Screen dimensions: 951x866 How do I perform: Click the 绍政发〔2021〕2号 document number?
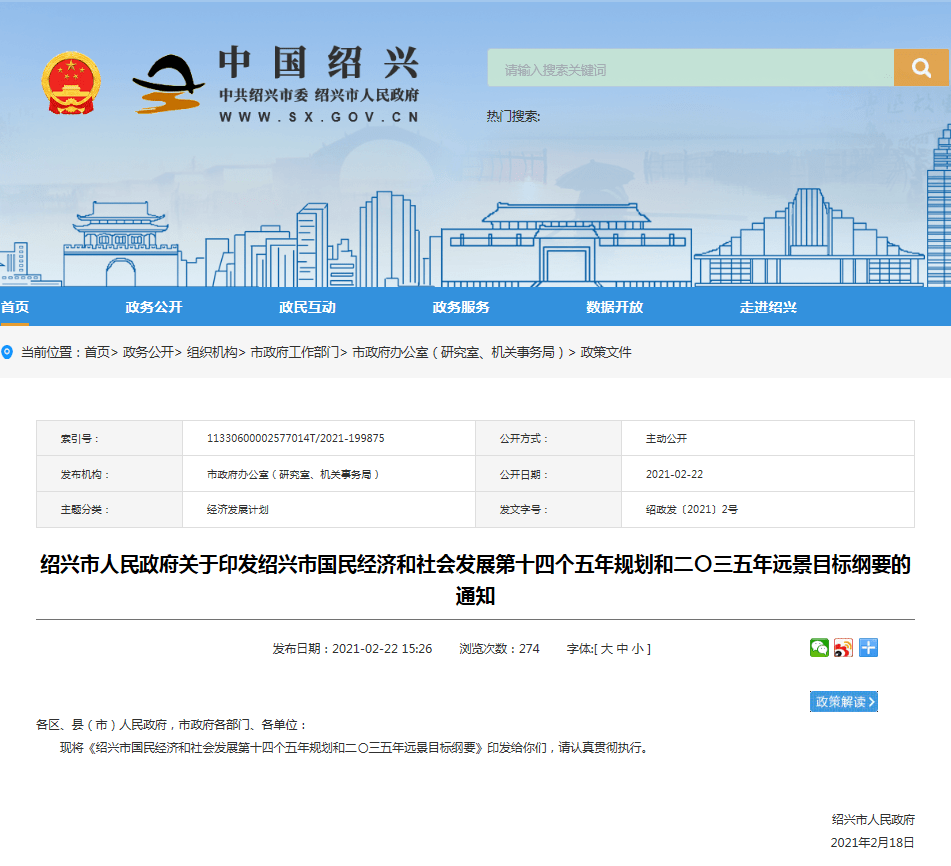point(691,509)
